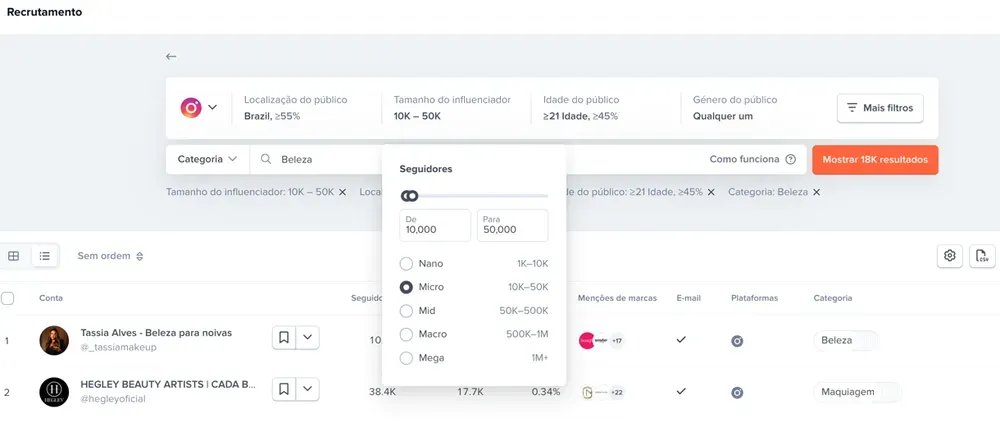This screenshot has width=1000, height=423.
Task: Switch to list view
Action: [45, 256]
